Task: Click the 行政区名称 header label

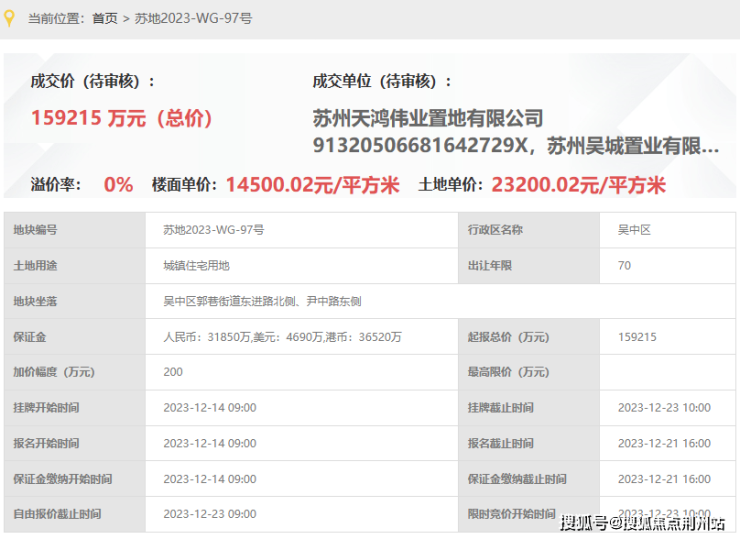Action: point(495,230)
